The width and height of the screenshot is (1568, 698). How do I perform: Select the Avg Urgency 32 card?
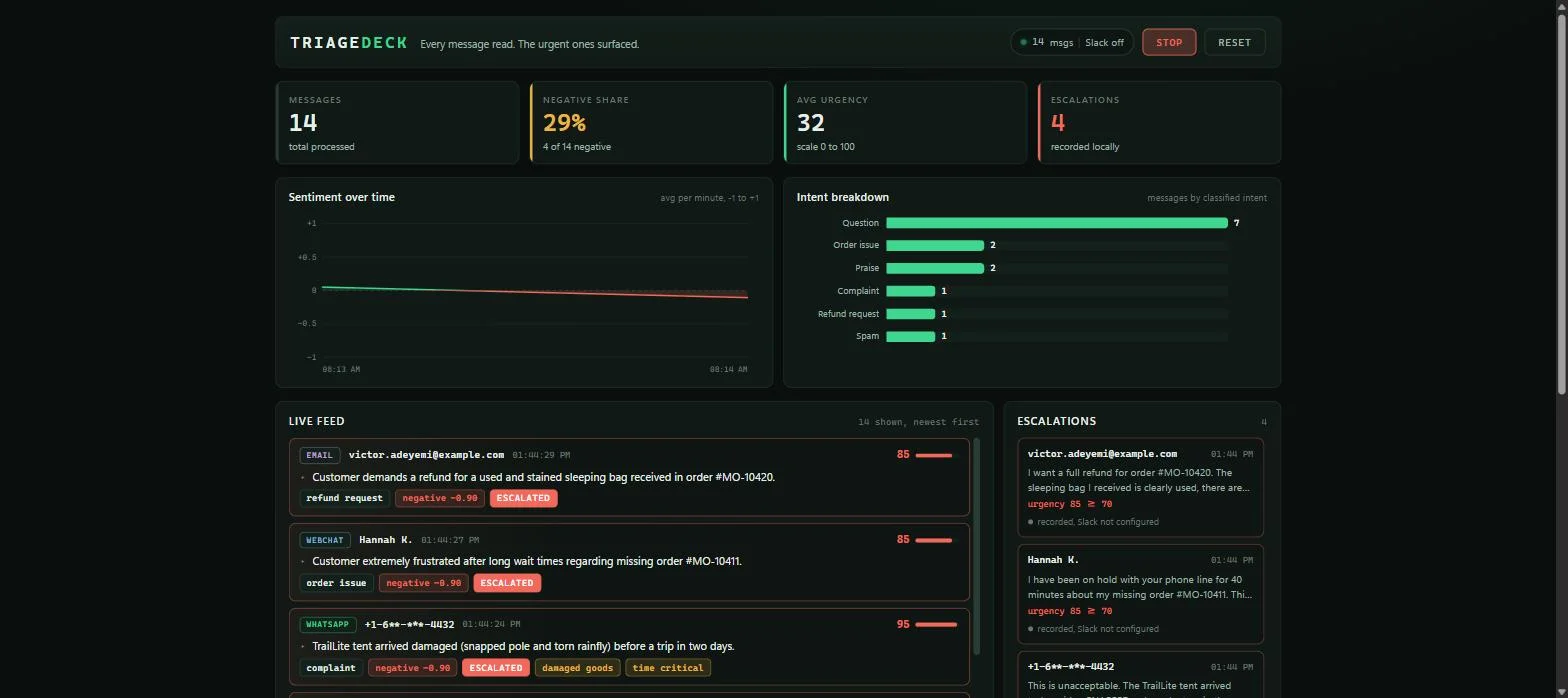point(905,122)
